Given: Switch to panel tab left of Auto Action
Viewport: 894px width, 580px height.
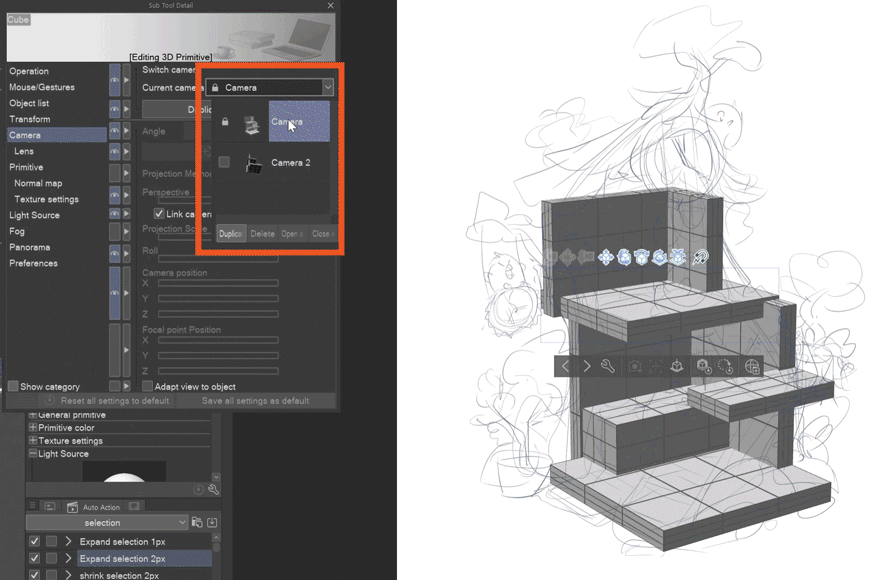Looking at the screenshot, I should [x=50, y=506].
